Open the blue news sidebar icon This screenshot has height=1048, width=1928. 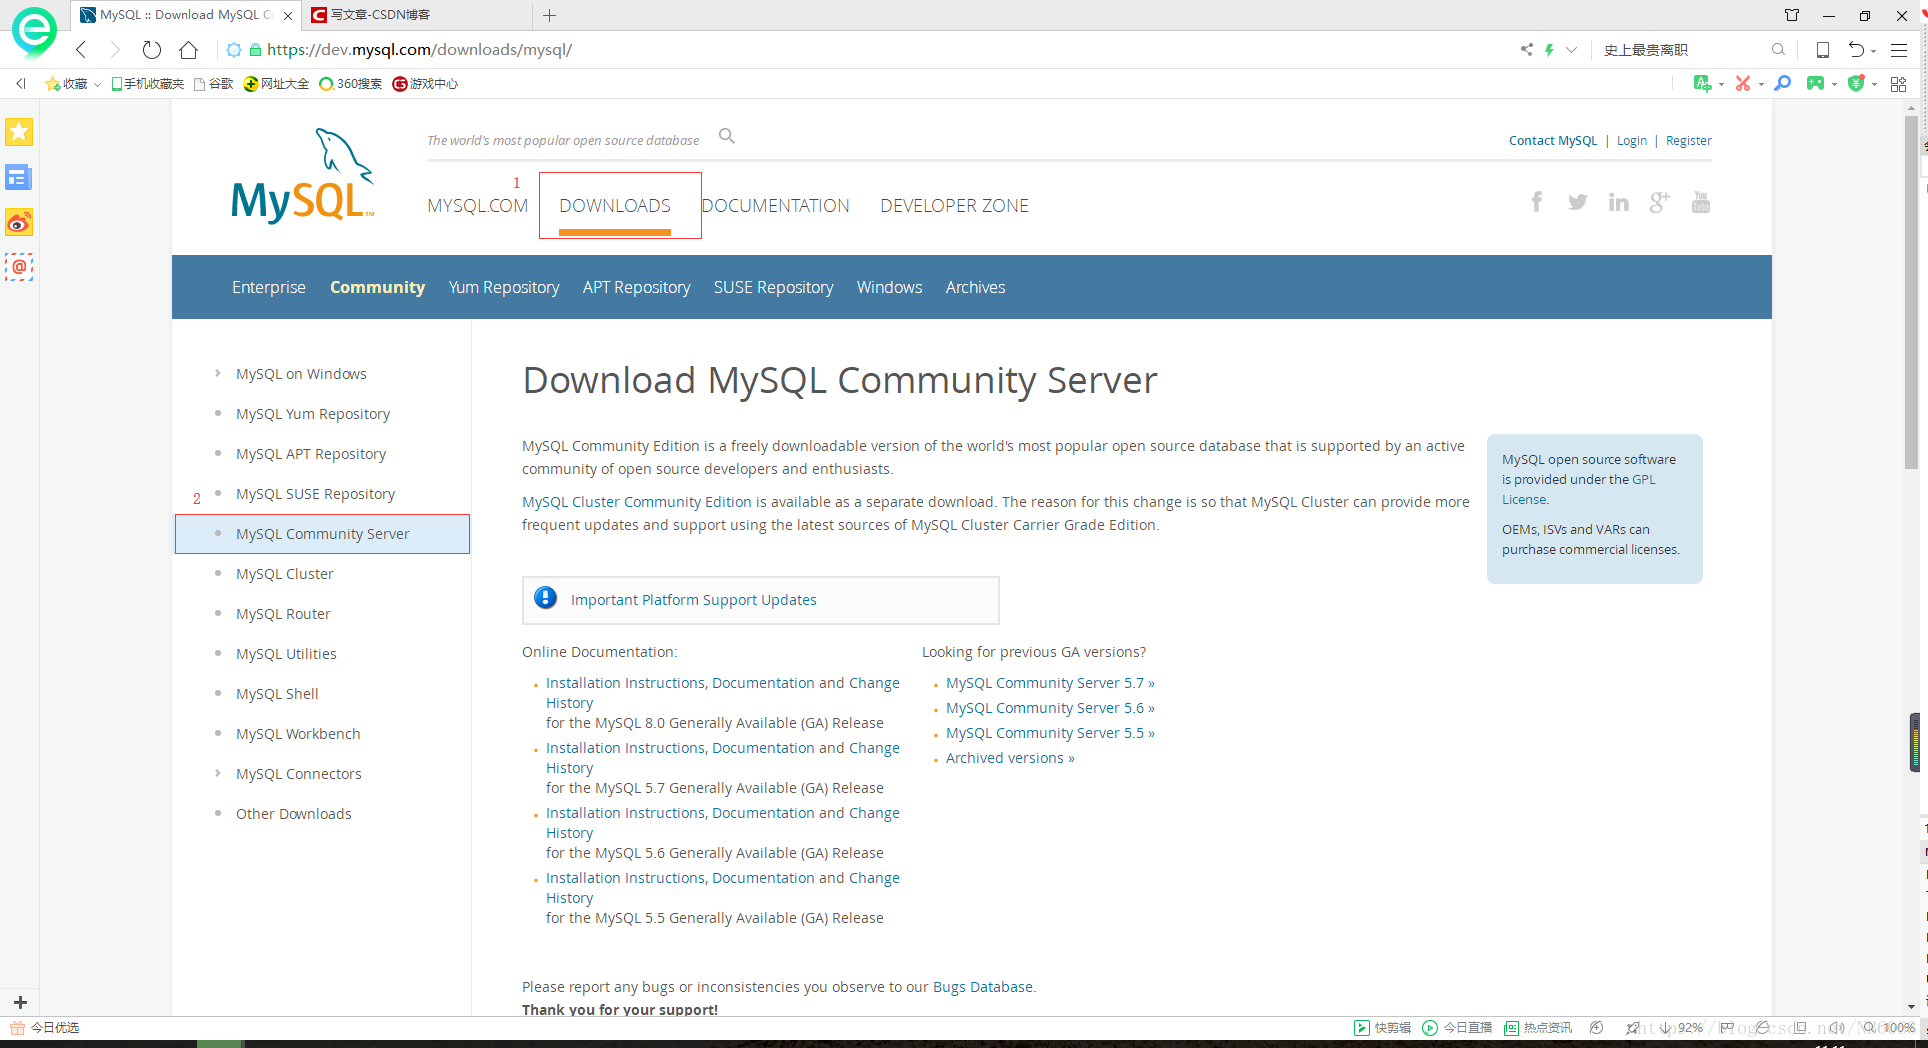pos(19,177)
